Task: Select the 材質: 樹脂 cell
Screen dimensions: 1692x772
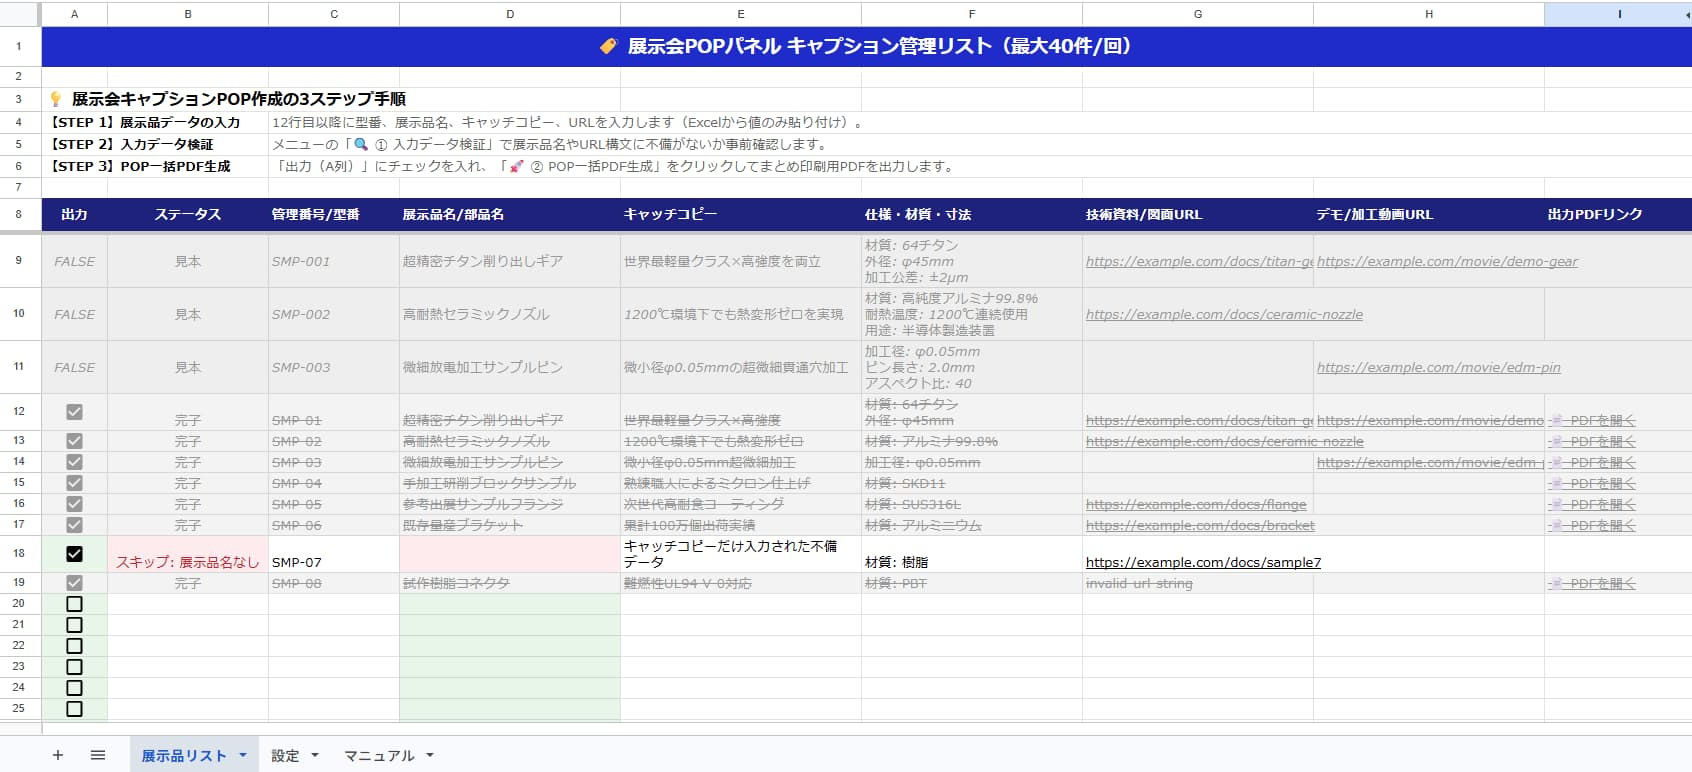Action: pos(972,554)
